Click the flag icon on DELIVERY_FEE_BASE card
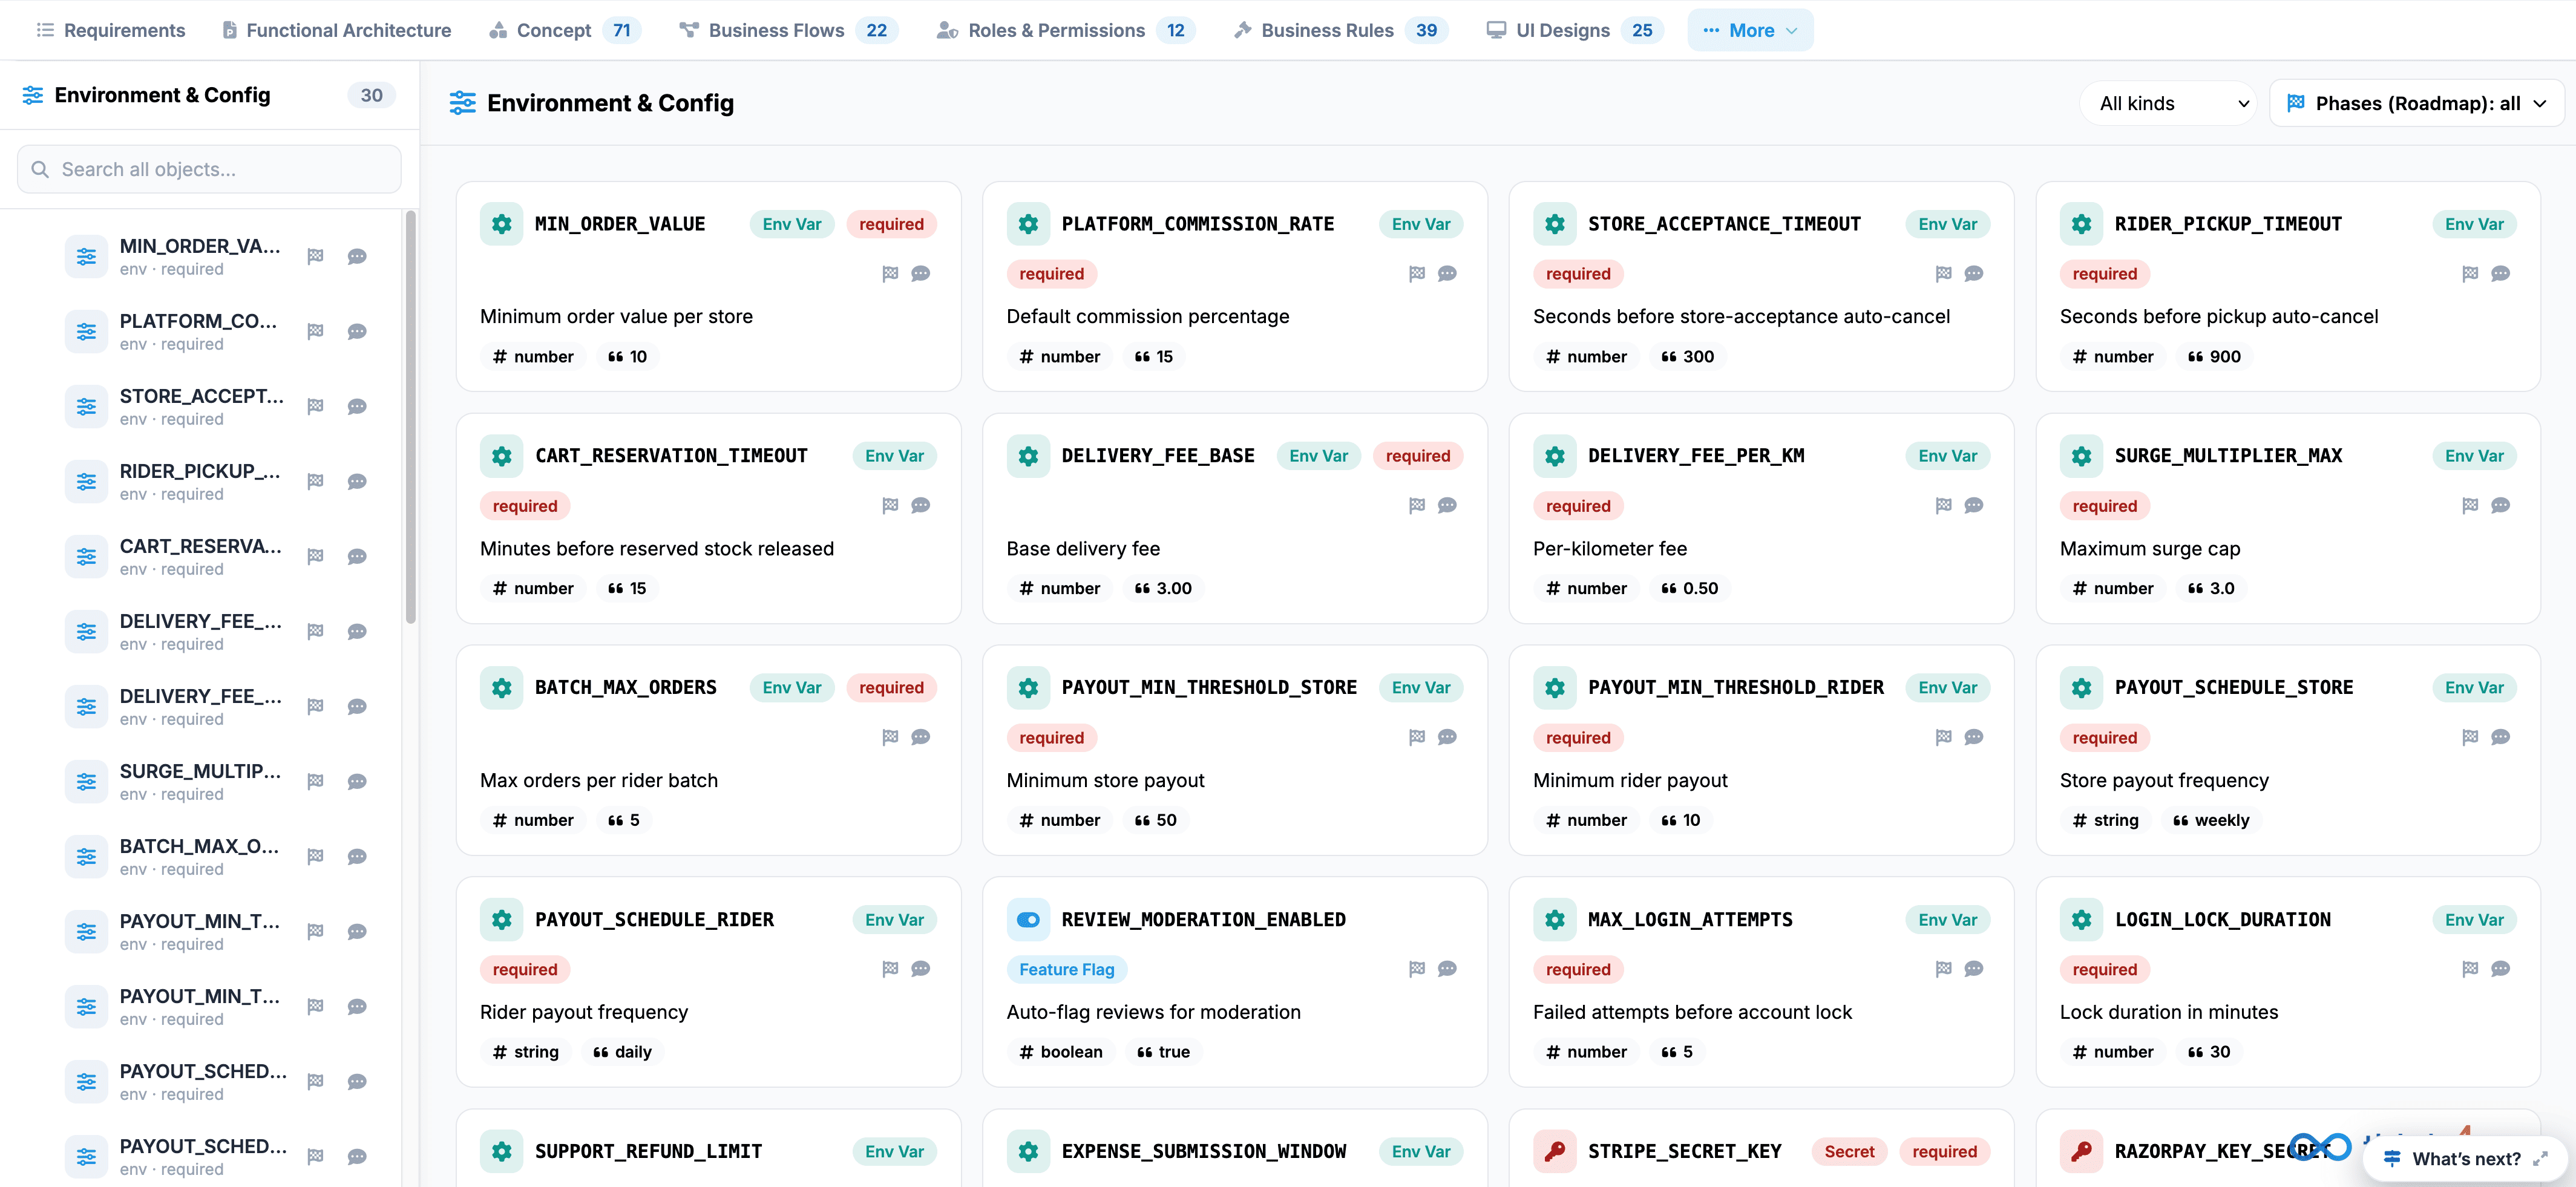The height and width of the screenshot is (1187, 2576). pos(1417,506)
